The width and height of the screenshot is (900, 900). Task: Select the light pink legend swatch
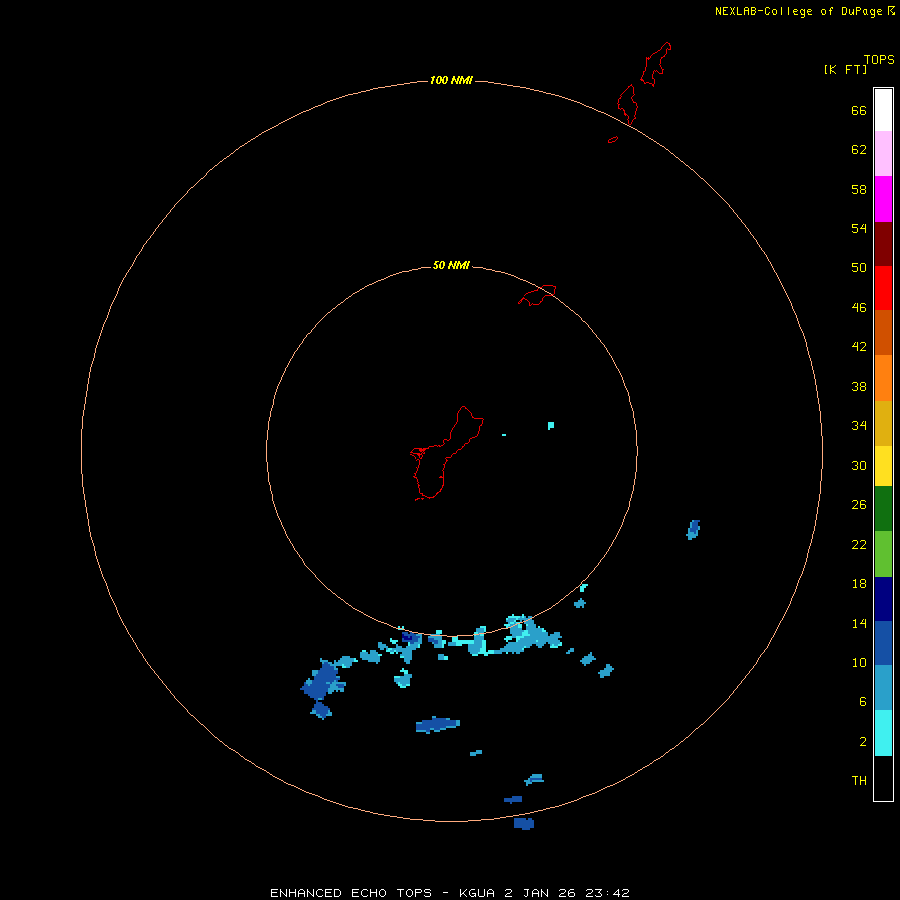pyautogui.click(x=883, y=153)
